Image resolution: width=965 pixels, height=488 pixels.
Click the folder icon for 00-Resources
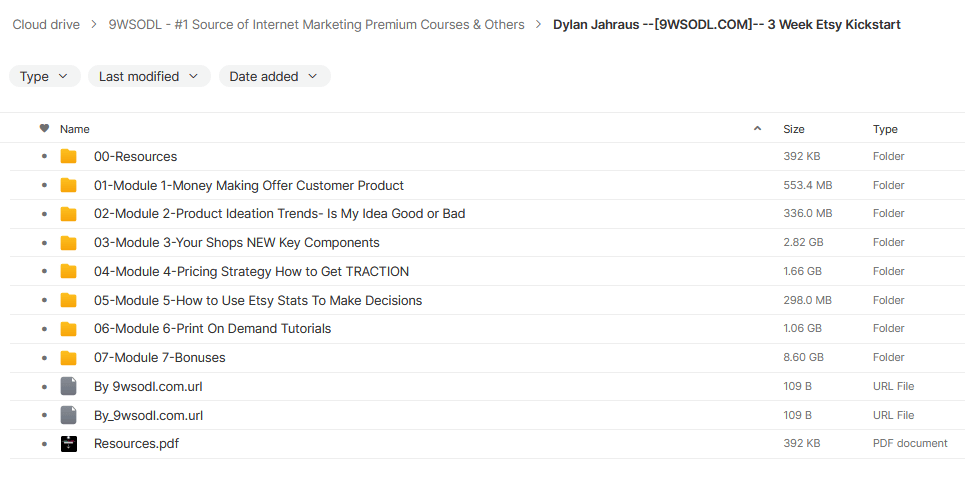coord(68,157)
